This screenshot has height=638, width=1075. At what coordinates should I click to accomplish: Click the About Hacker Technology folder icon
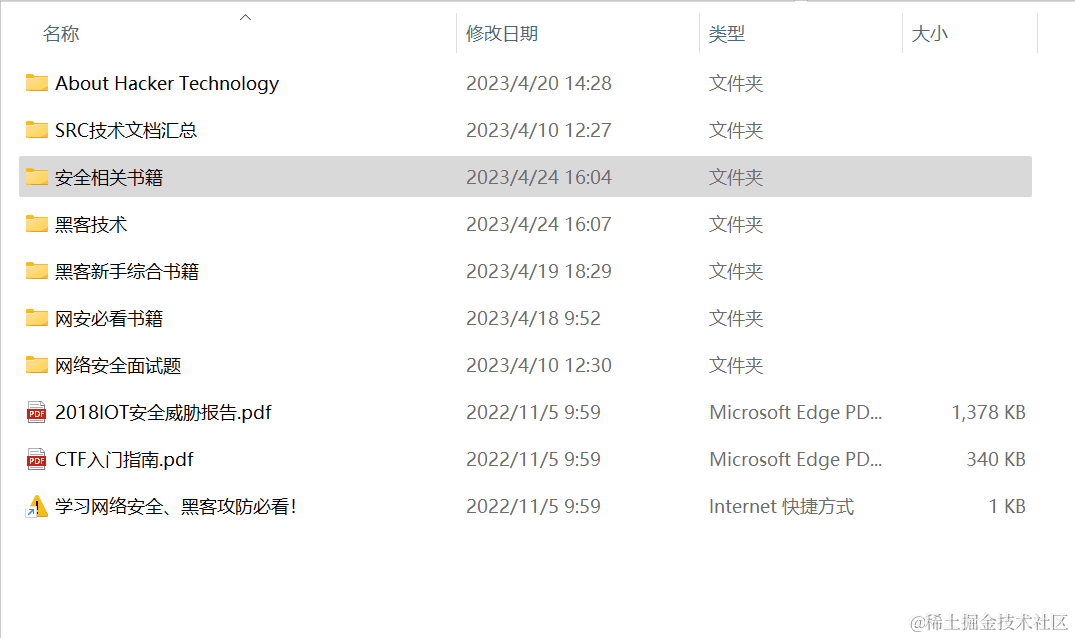pyautogui.click(x=37, y=83)
